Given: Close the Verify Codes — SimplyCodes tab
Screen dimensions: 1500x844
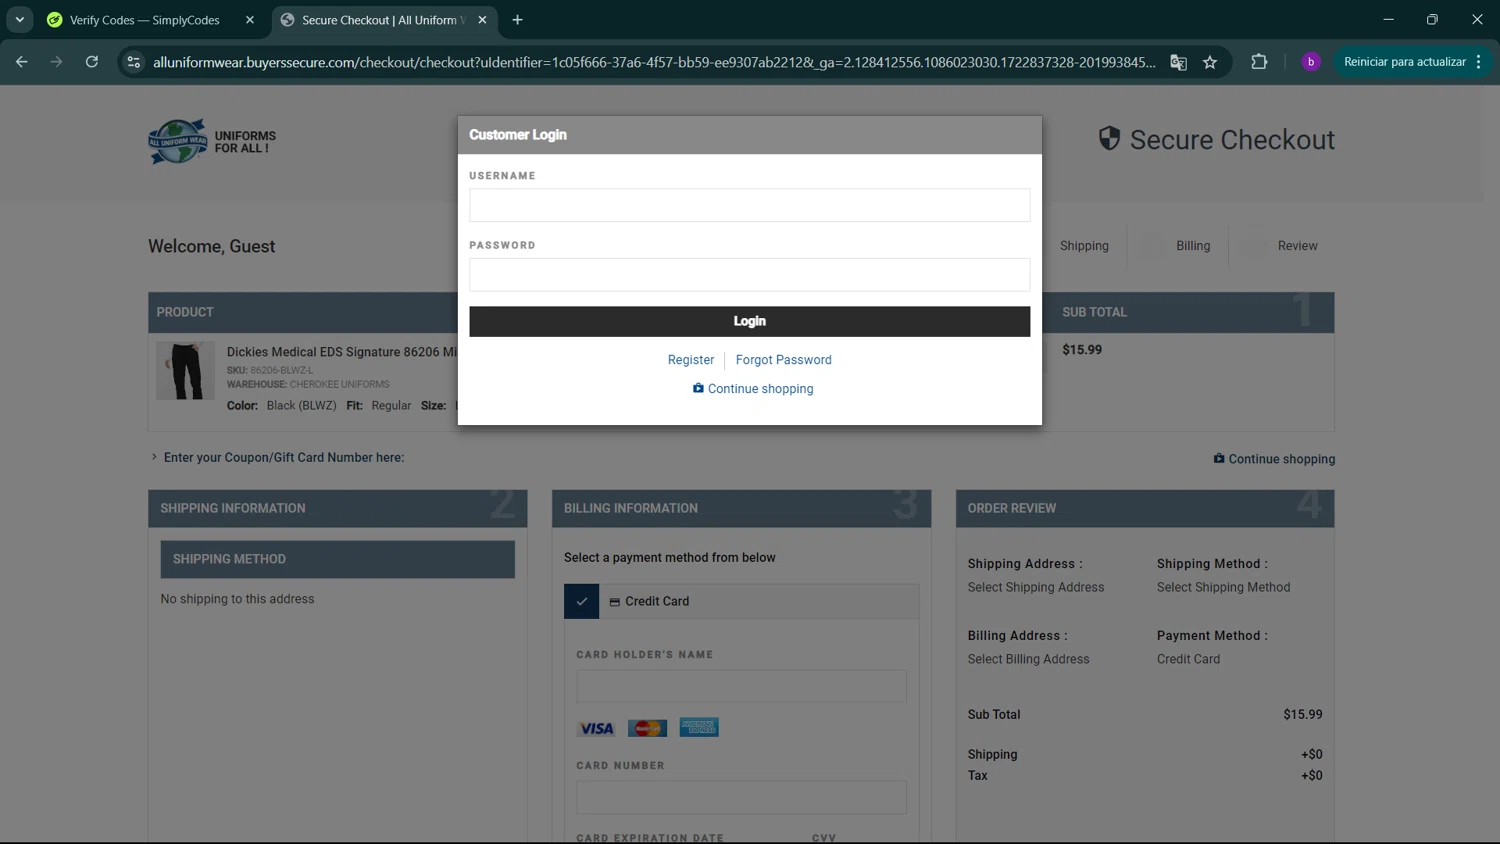Looking at the screenshot, I should (250, 20).
